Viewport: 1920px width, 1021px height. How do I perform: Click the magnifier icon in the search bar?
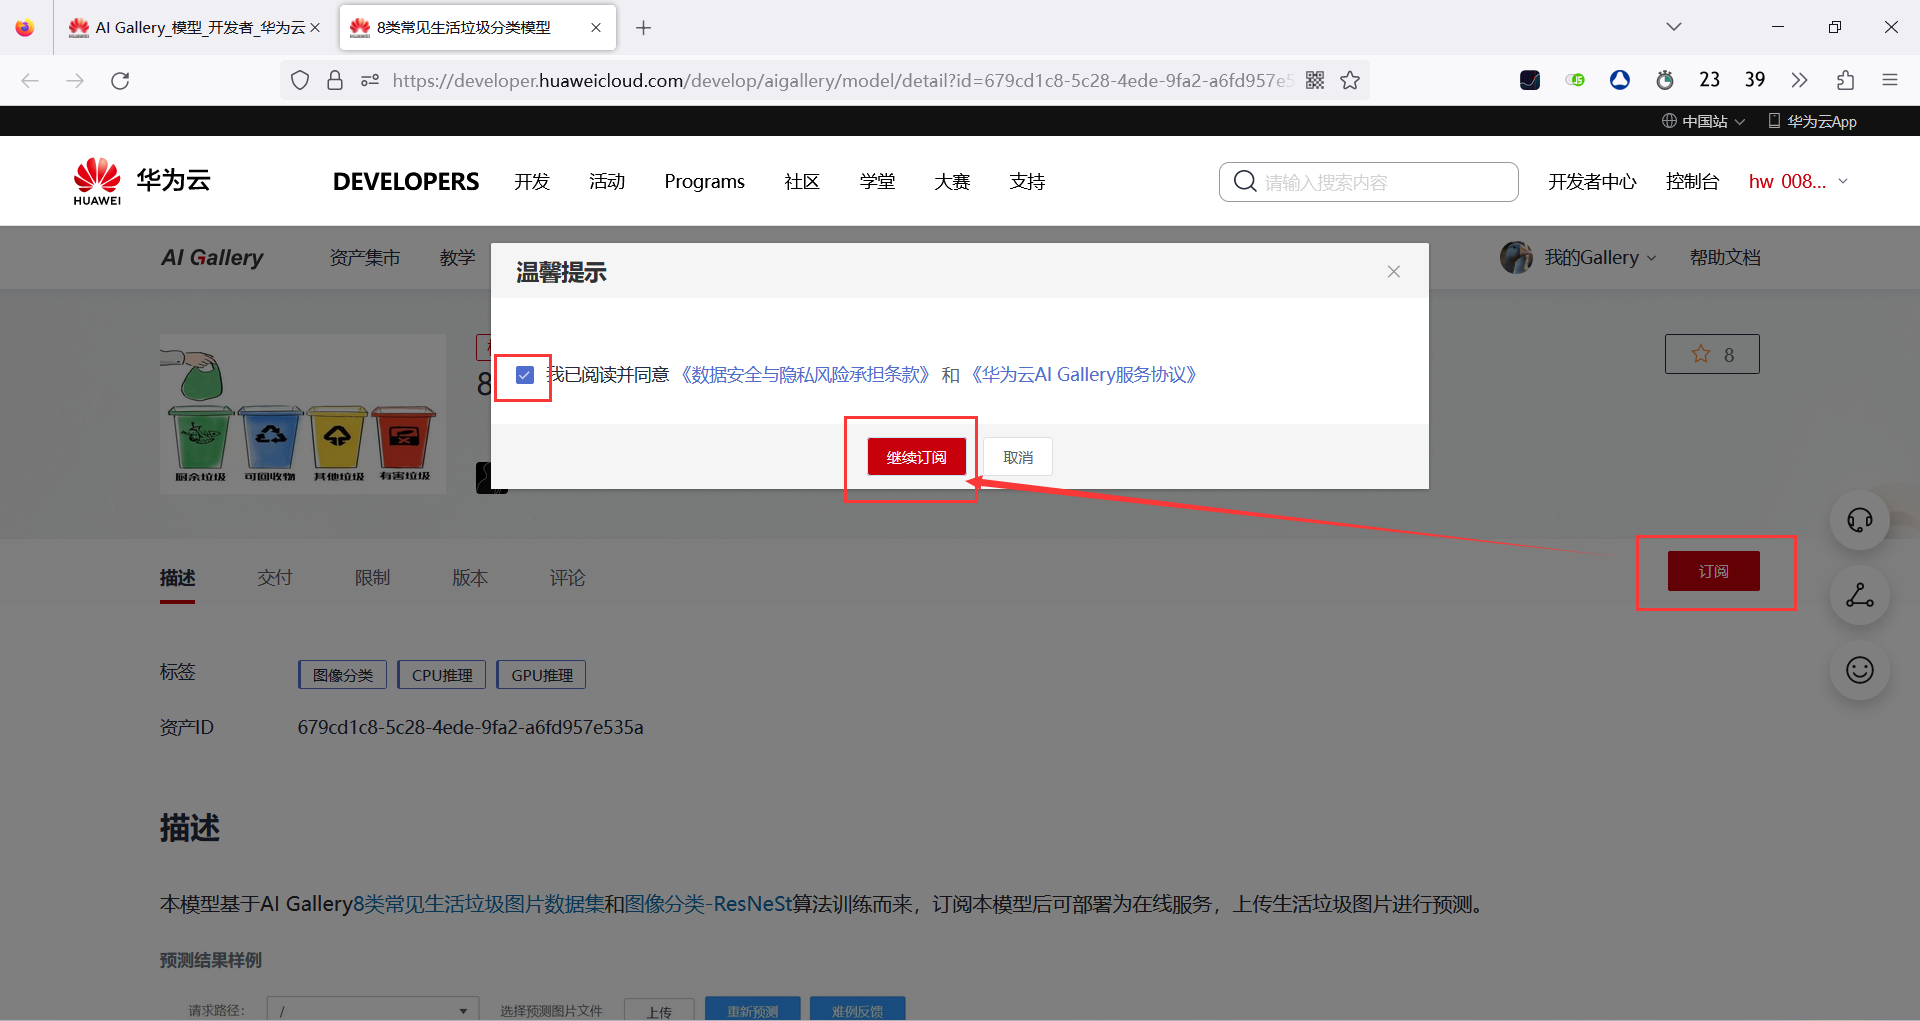tap(1245, 181)
